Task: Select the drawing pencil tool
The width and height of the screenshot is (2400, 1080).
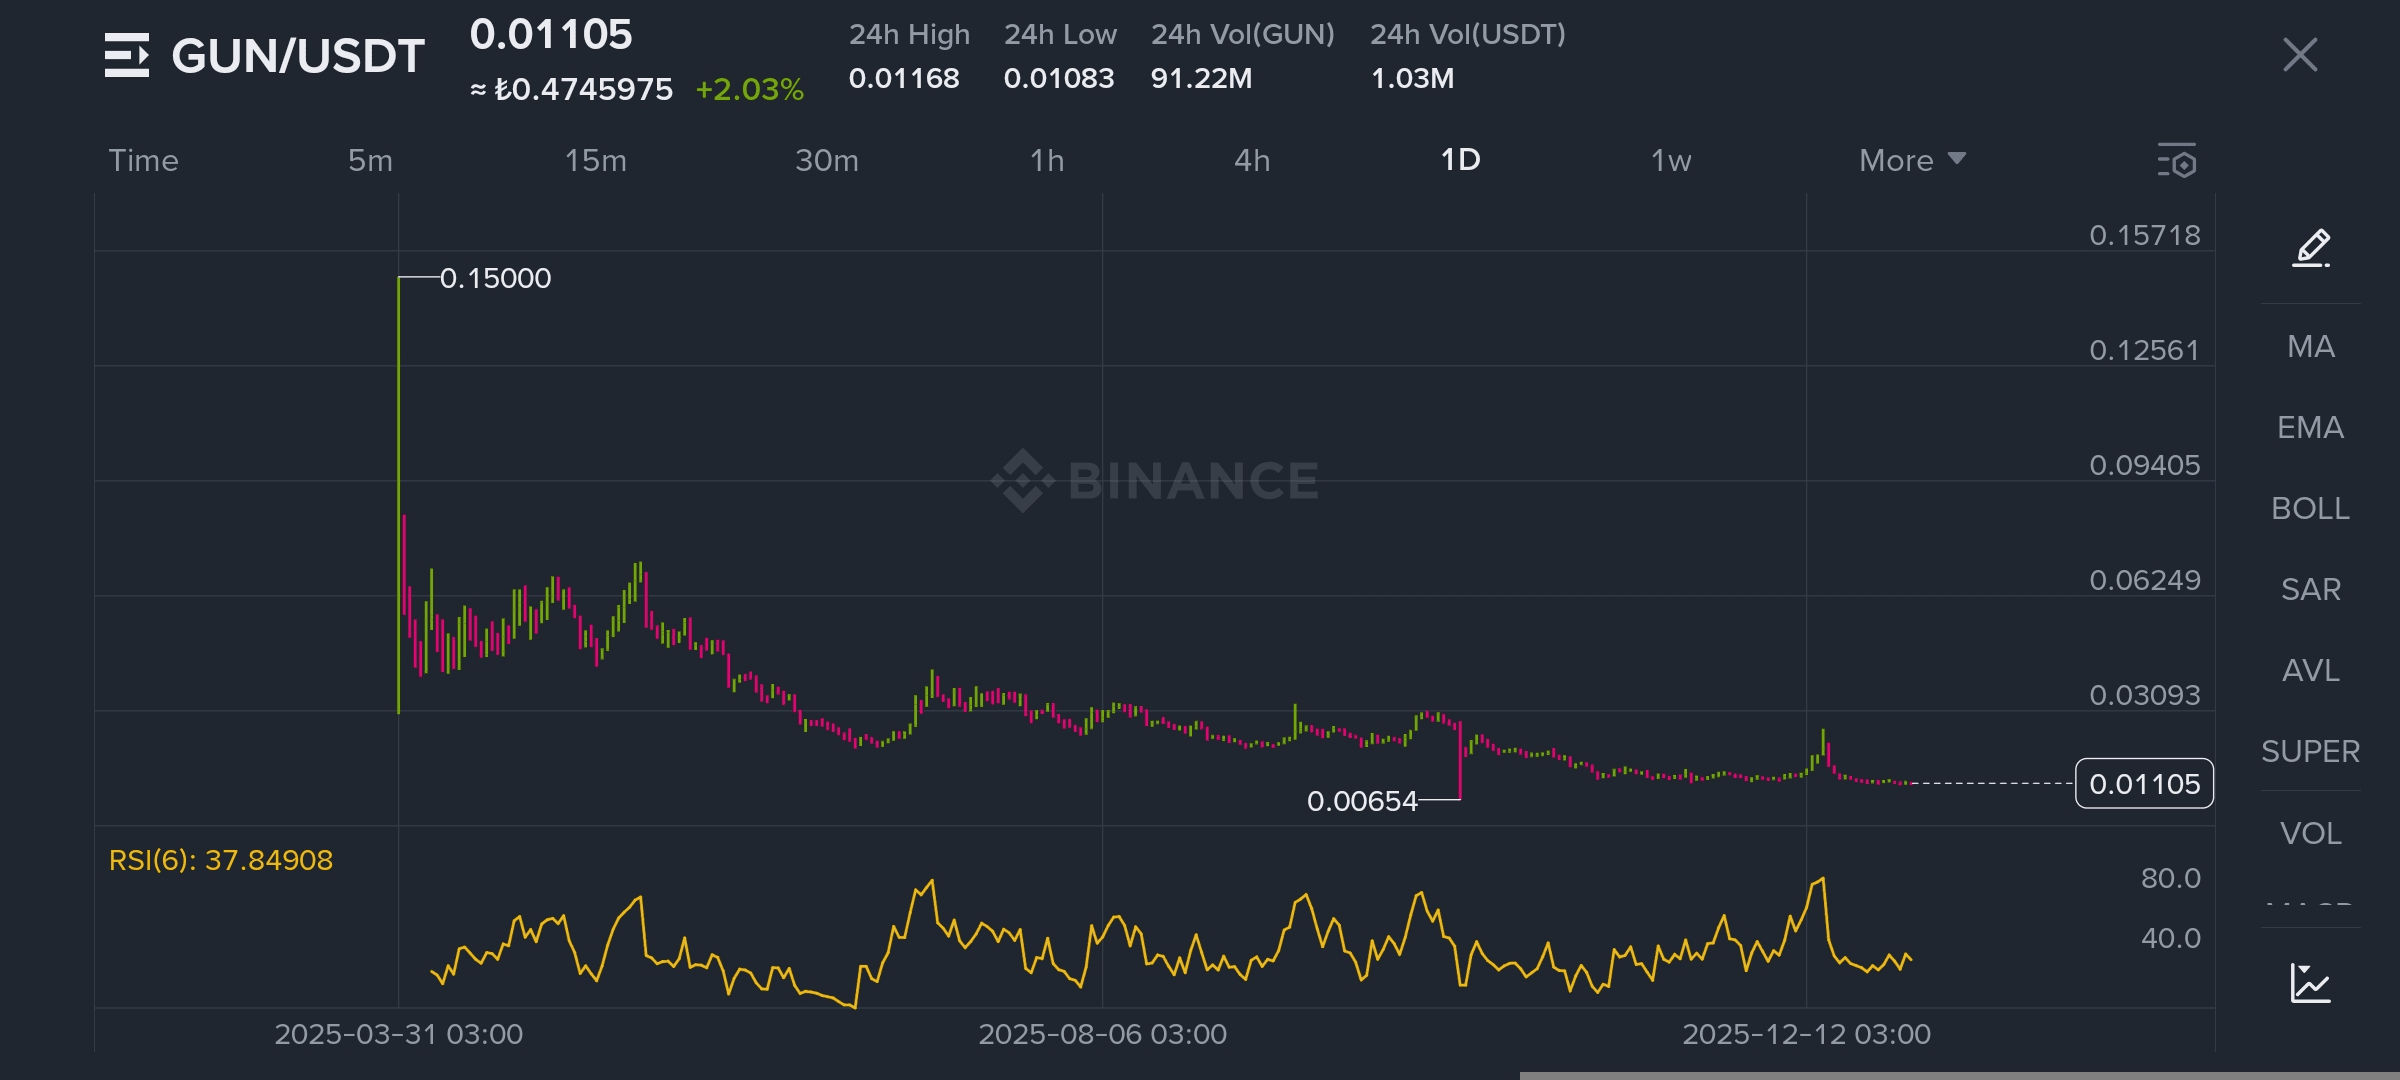Action: [2311, 247]
